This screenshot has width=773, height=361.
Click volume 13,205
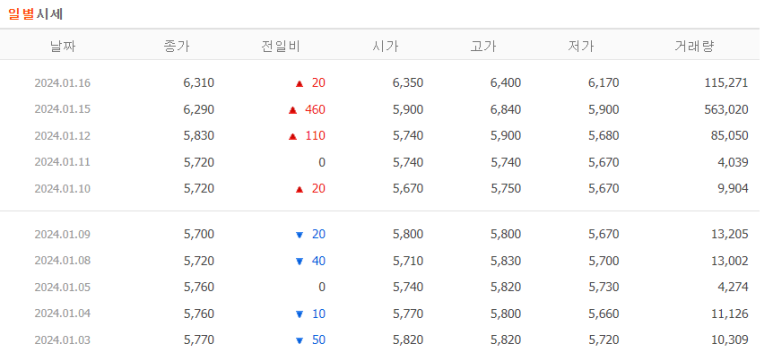(730, 234)
